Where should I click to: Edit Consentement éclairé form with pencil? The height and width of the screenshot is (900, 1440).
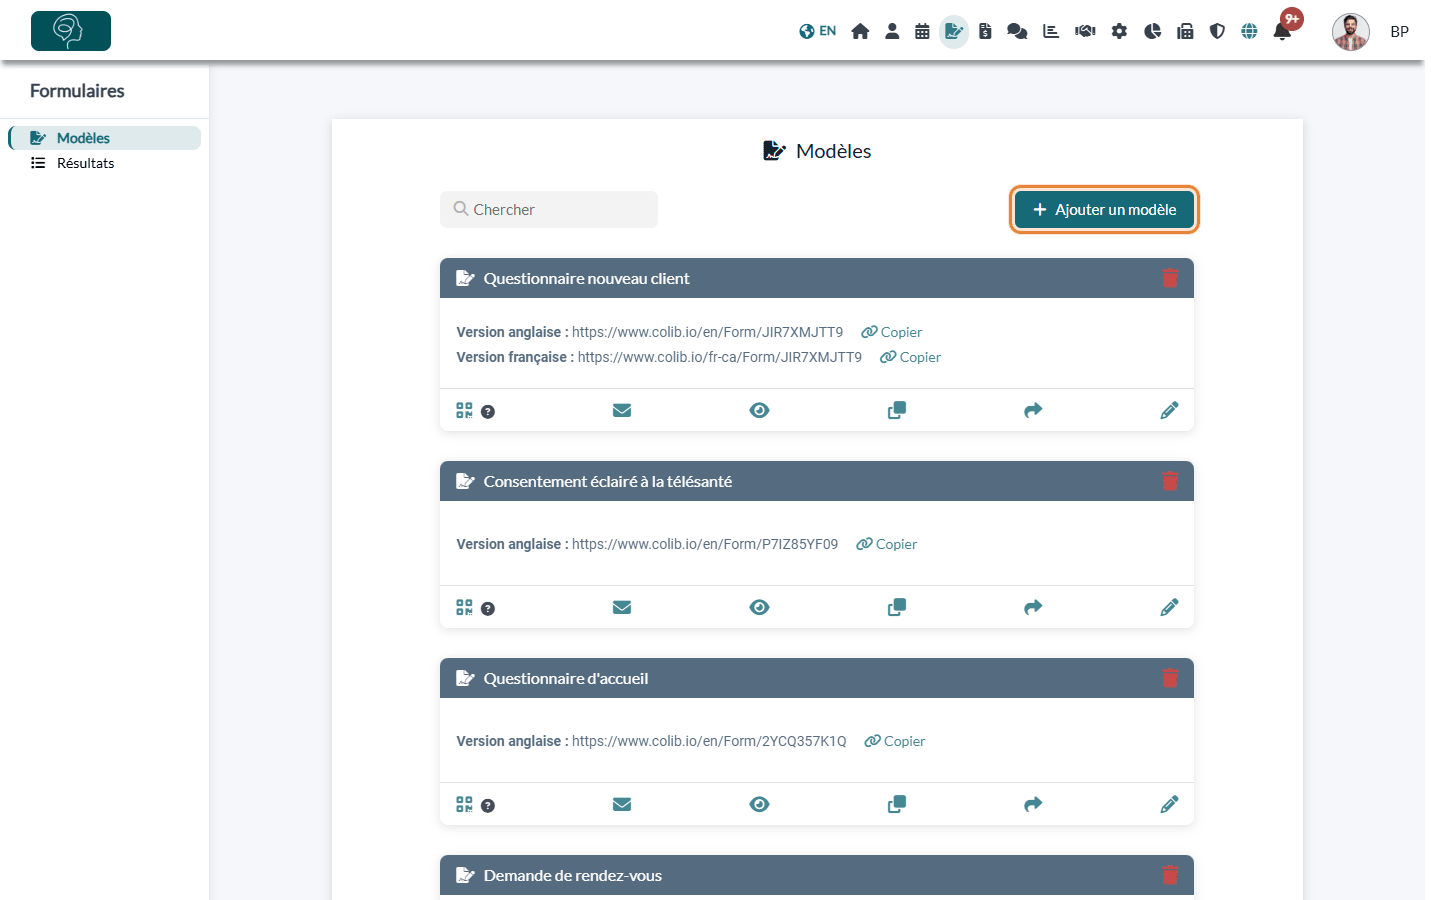coord(1169,607)
